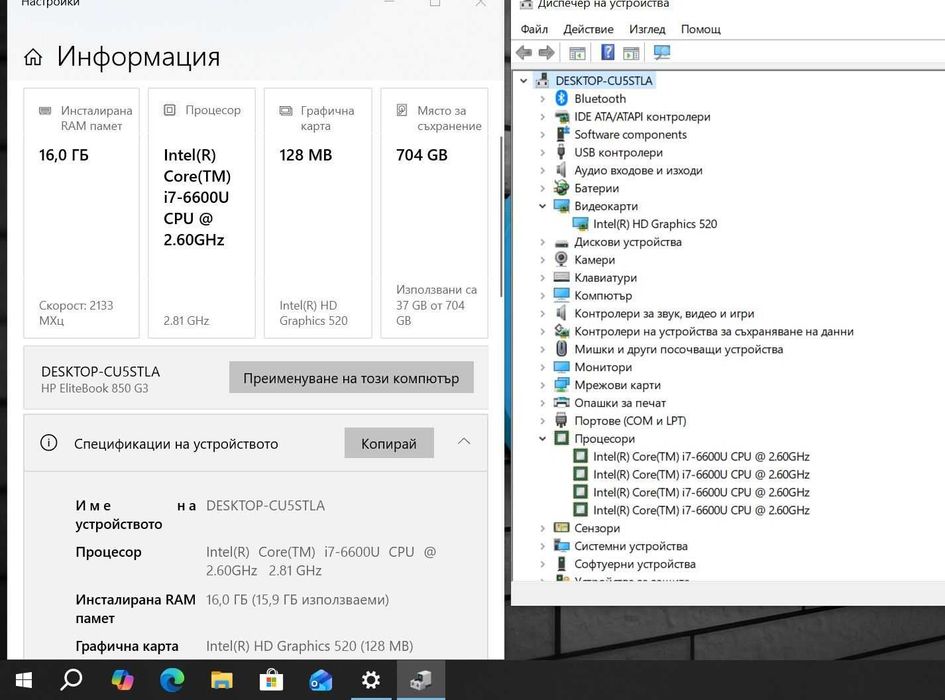
Task: Click HP EliteBook 850 G3 model text
Action: click(95, 388)
